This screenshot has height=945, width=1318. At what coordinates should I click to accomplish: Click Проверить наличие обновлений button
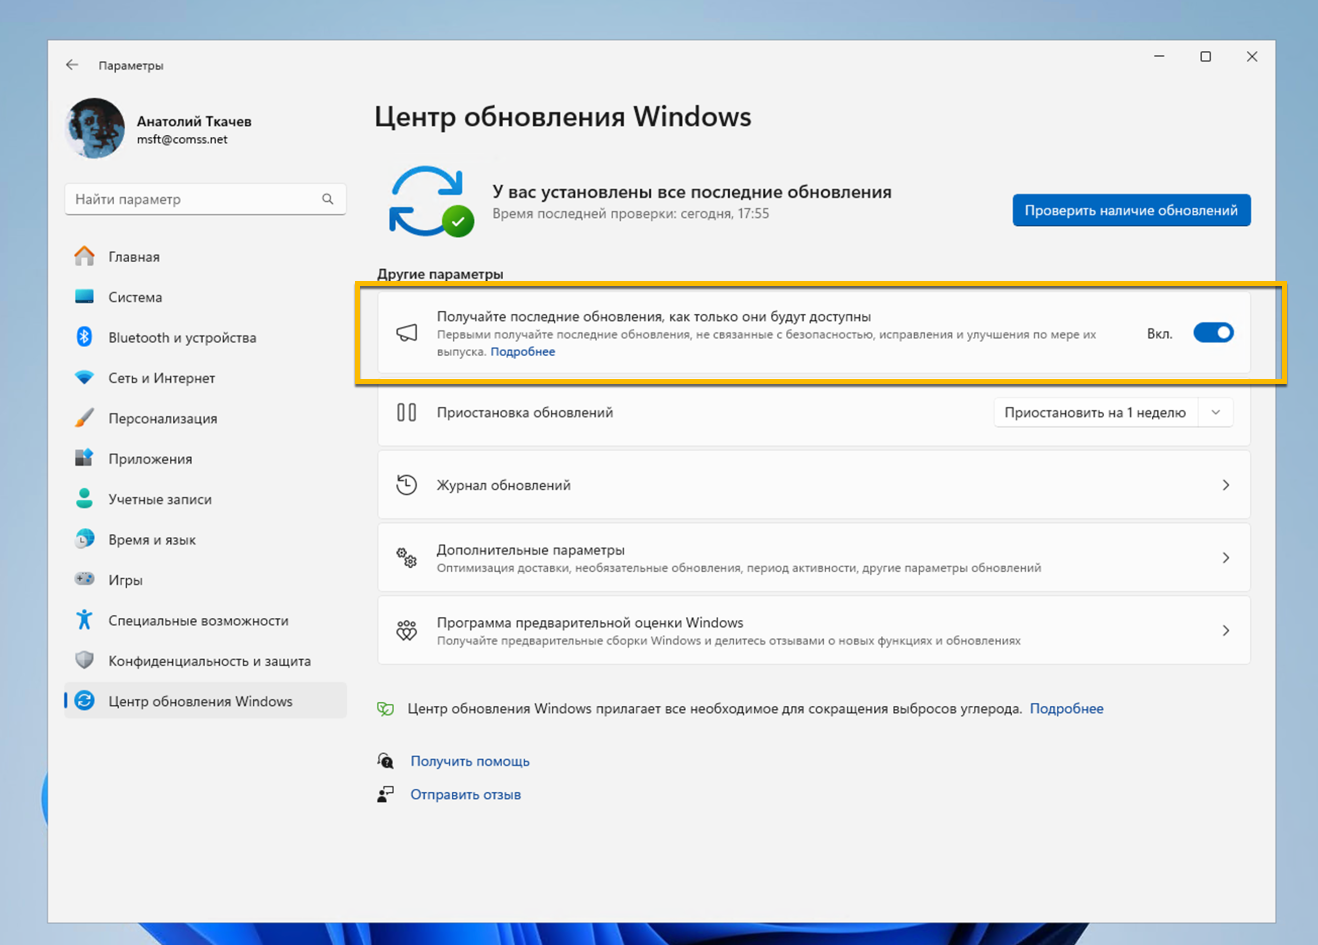pyautogui.click(x=1131, y=210)
